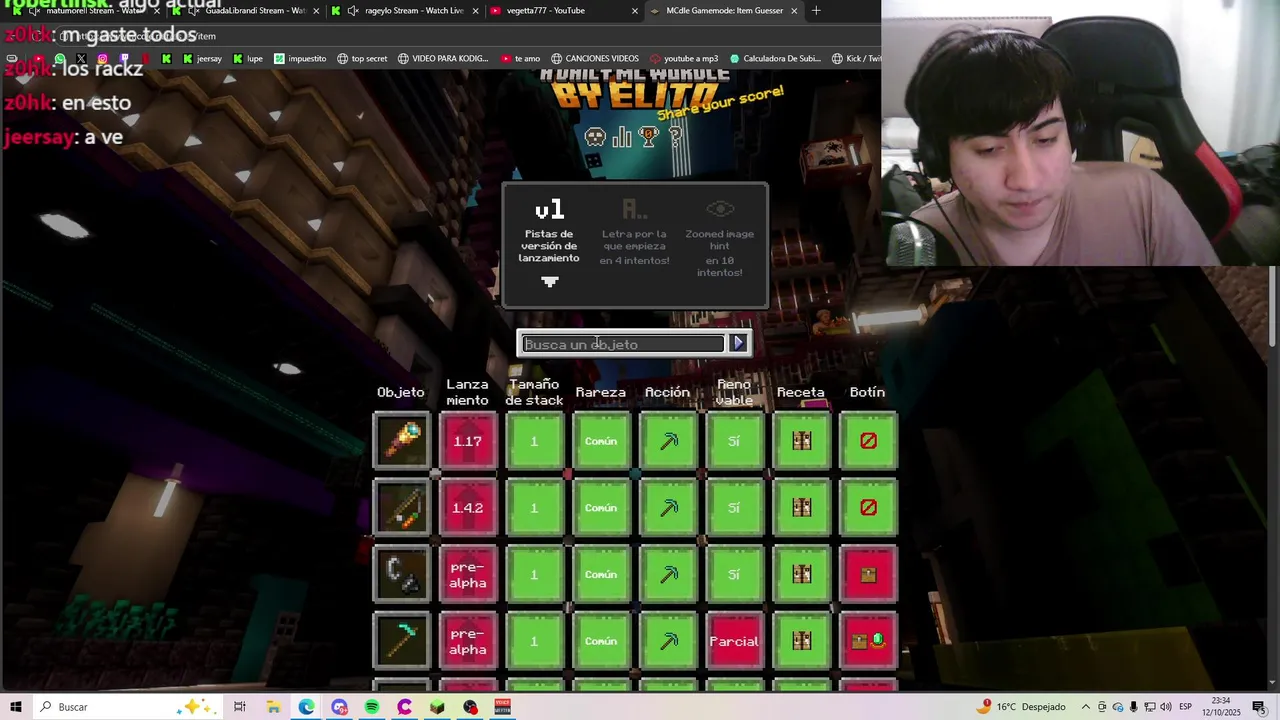Open the WhatsApp bookmark icon
Image resolution: width=1280 pixels, height=720 pixels.
point(60,59)
